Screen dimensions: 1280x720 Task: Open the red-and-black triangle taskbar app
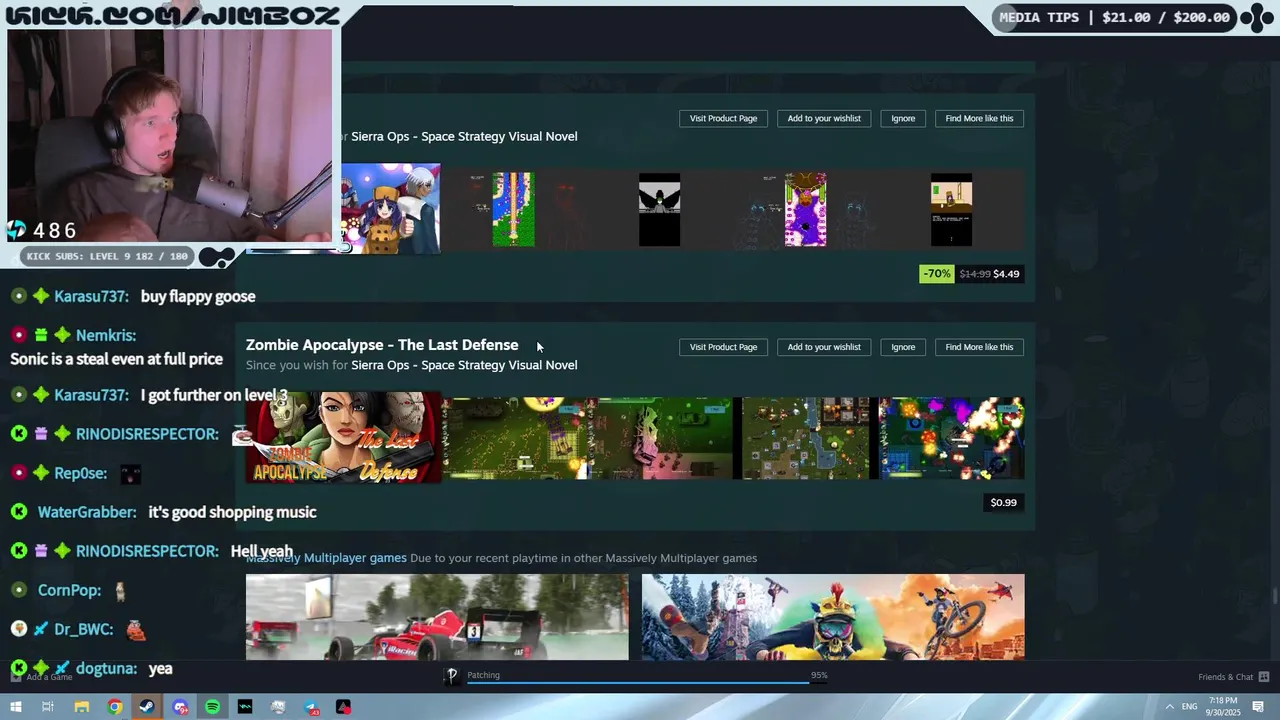(343, 707)
